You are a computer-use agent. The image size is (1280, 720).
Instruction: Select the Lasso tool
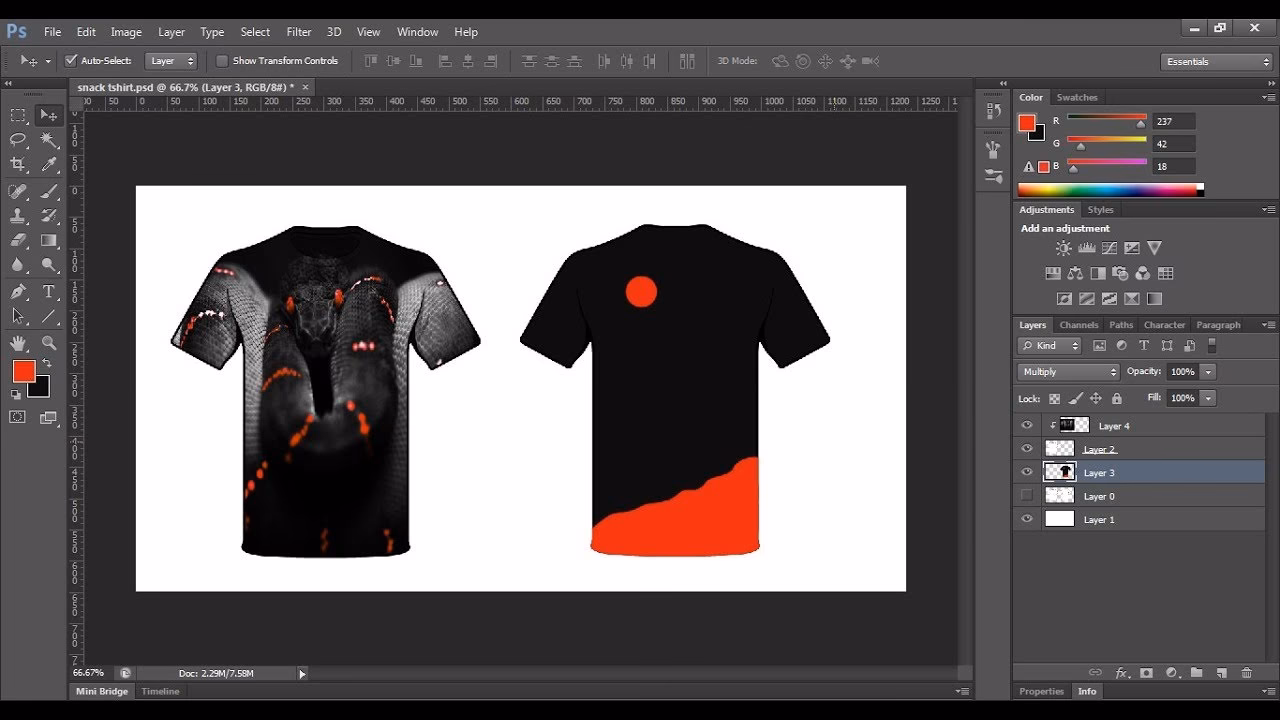tap(17, 140)
